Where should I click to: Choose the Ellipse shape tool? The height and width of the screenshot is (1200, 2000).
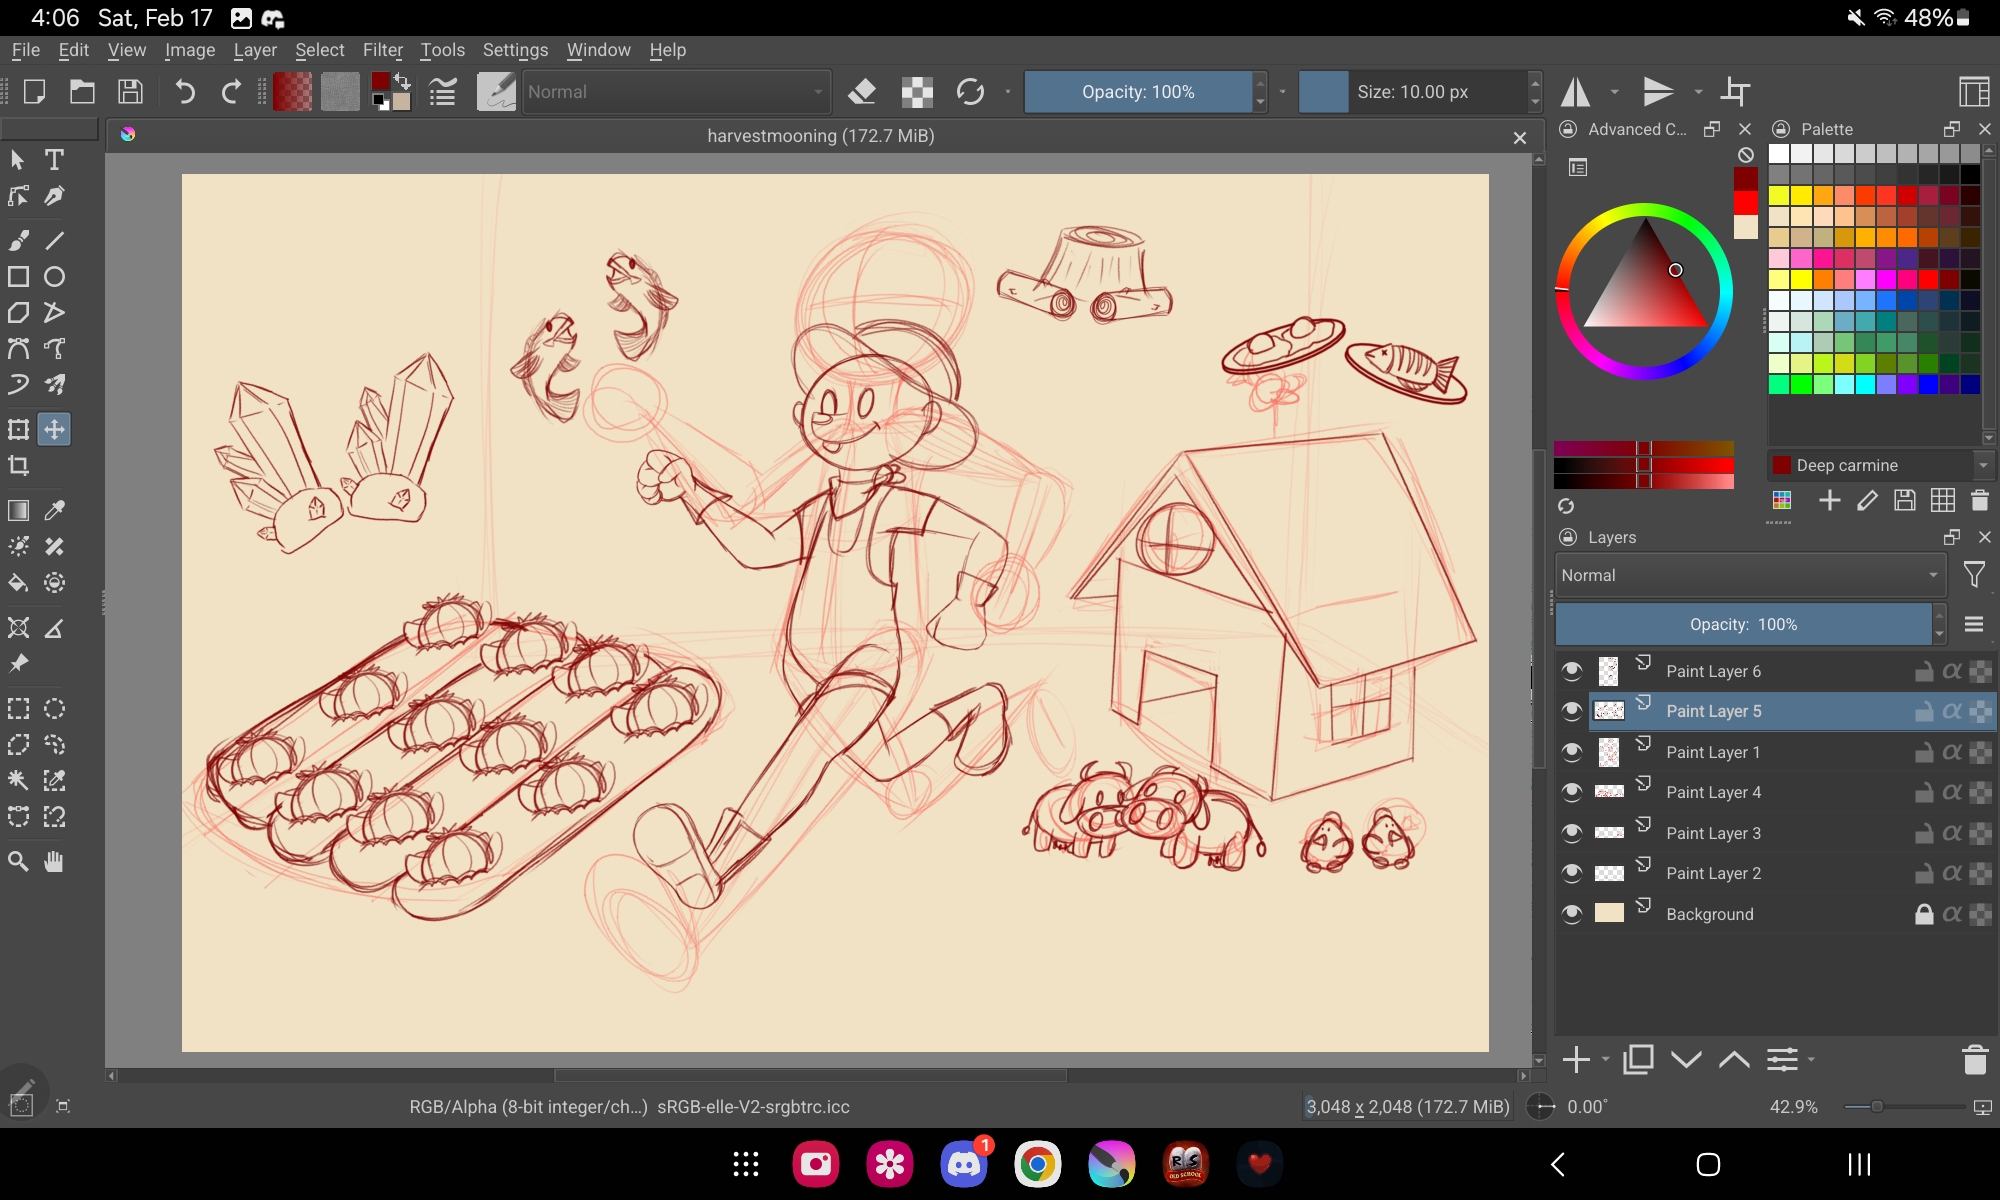point(54,277)
